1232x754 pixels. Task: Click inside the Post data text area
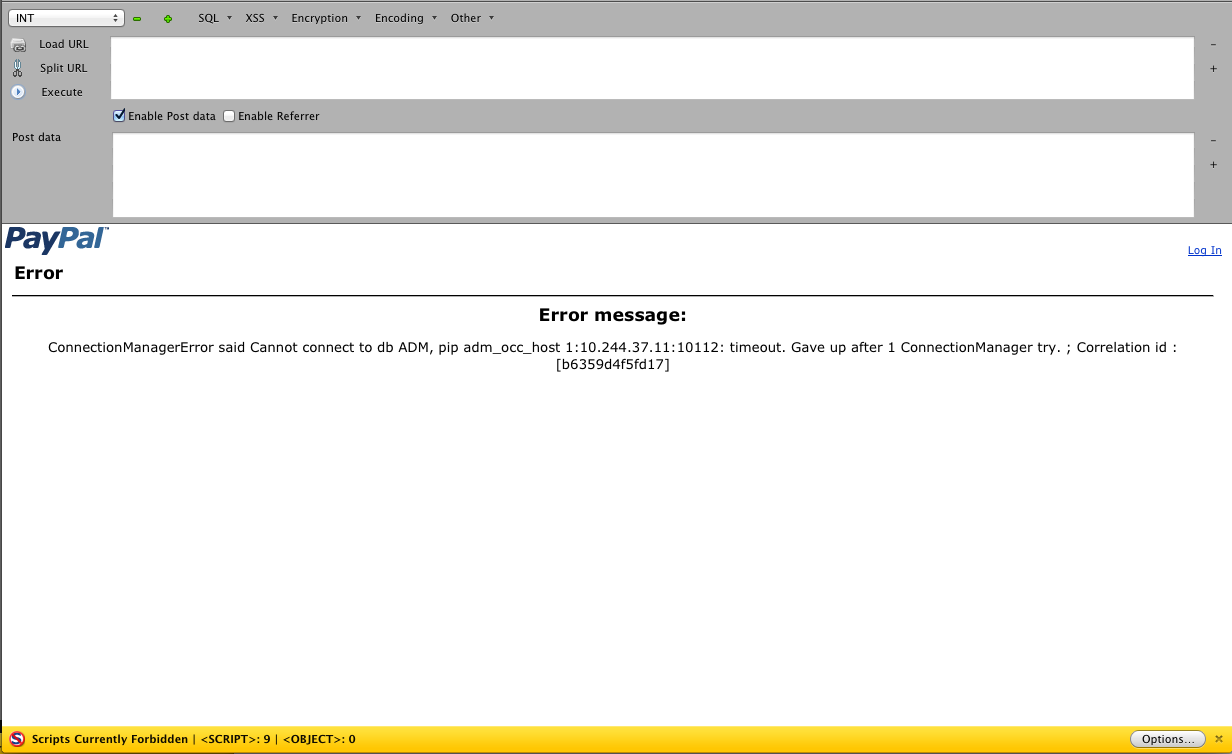653,175
